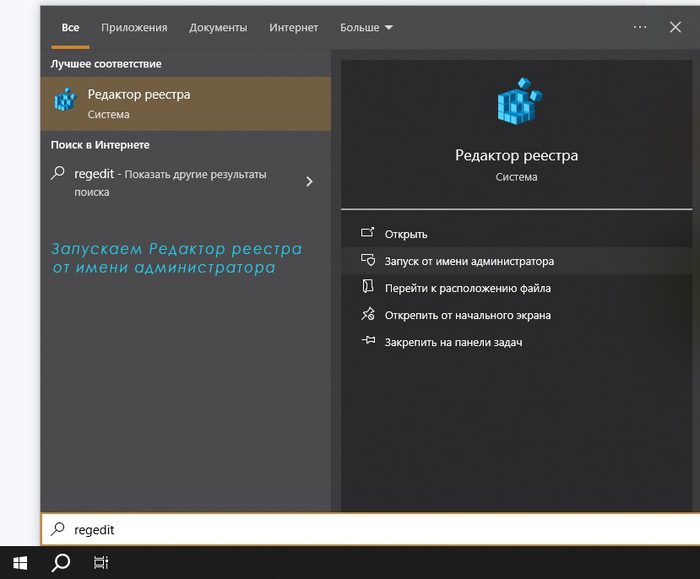Switch to the Приложения tab
Screen dimensions: 700x579
click(x=134, y=28)
